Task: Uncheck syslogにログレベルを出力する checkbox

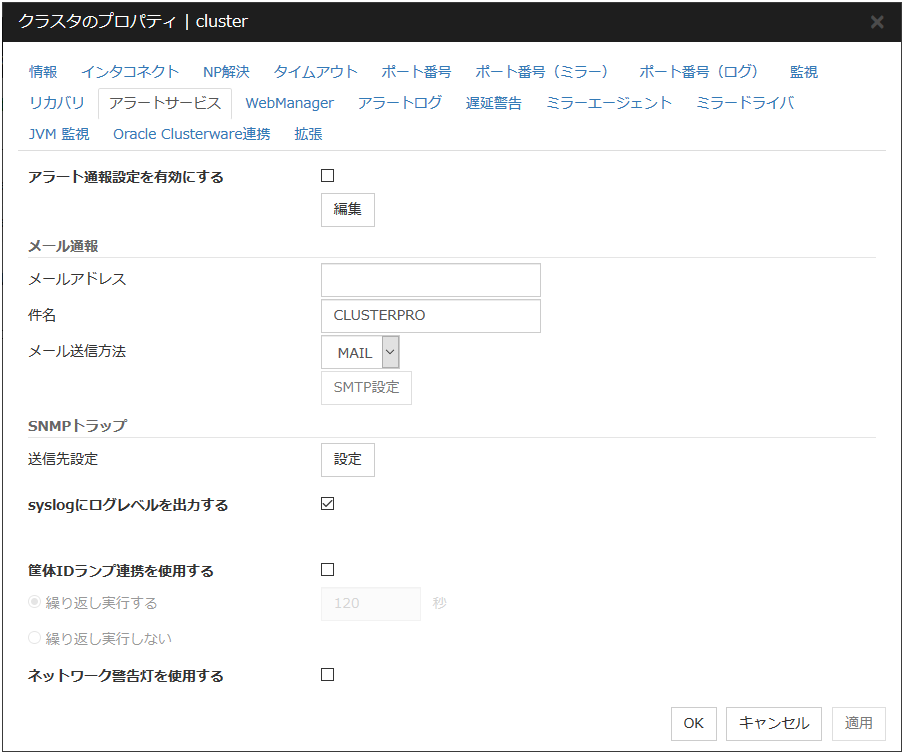Action: 327,504
